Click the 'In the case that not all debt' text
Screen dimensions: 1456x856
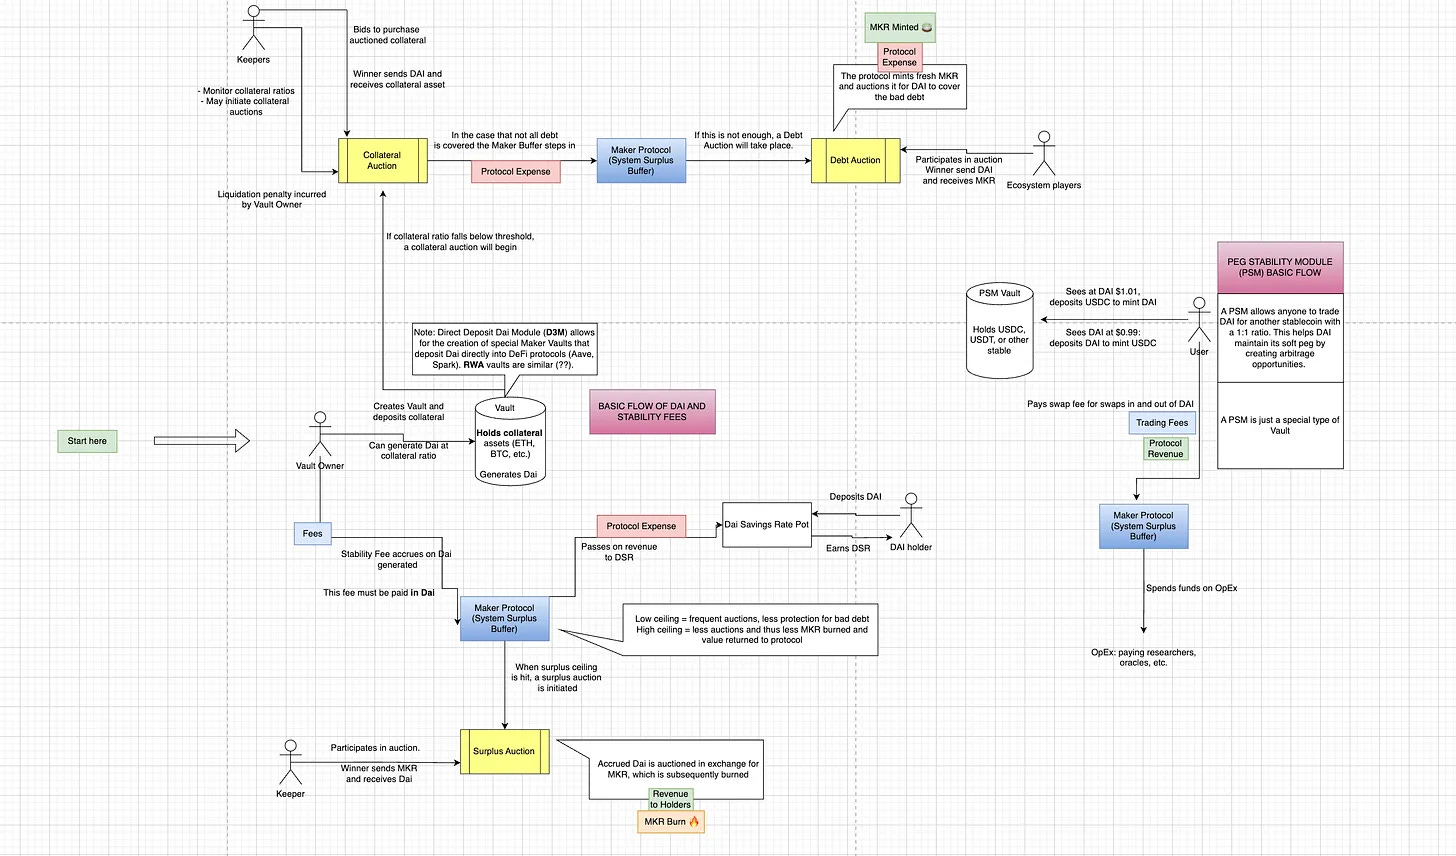504,140
